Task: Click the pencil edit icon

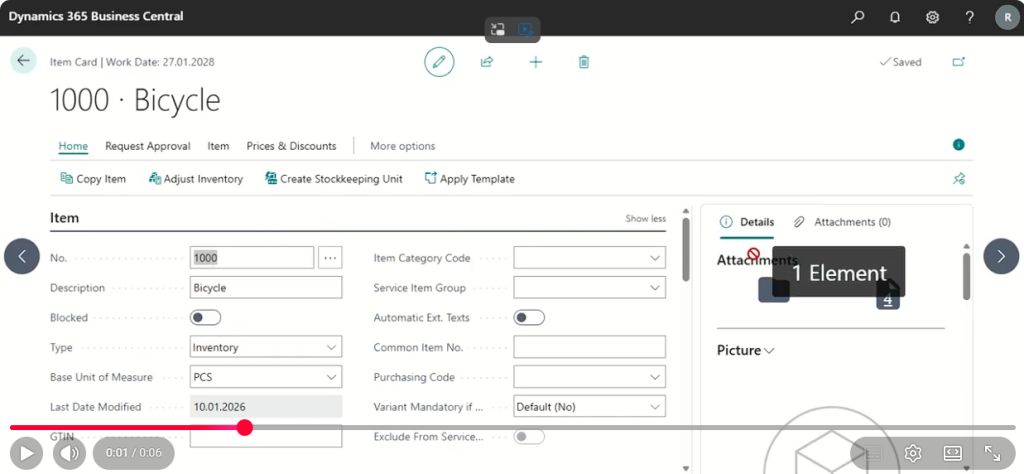Action: click(x=438, y=62)
